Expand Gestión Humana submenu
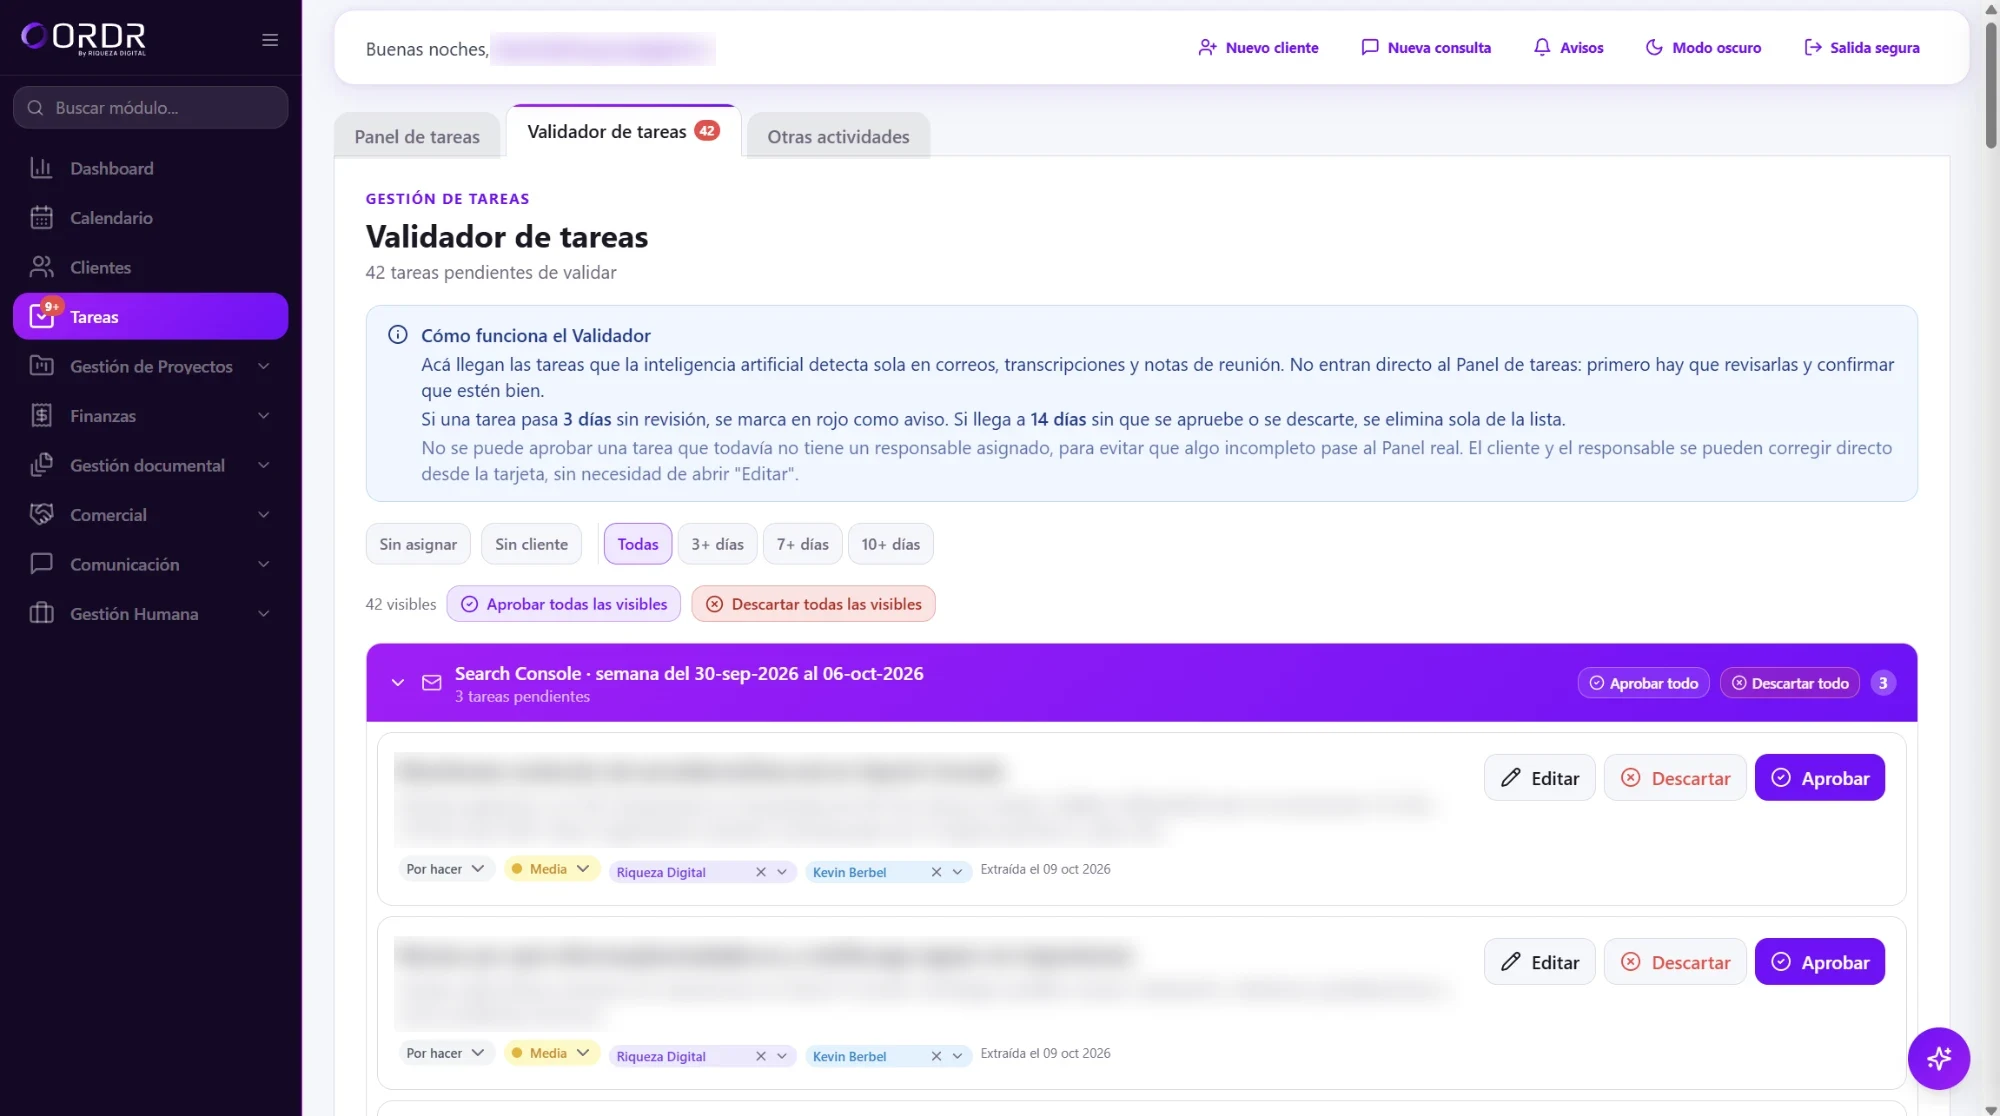 pos(150,614)
